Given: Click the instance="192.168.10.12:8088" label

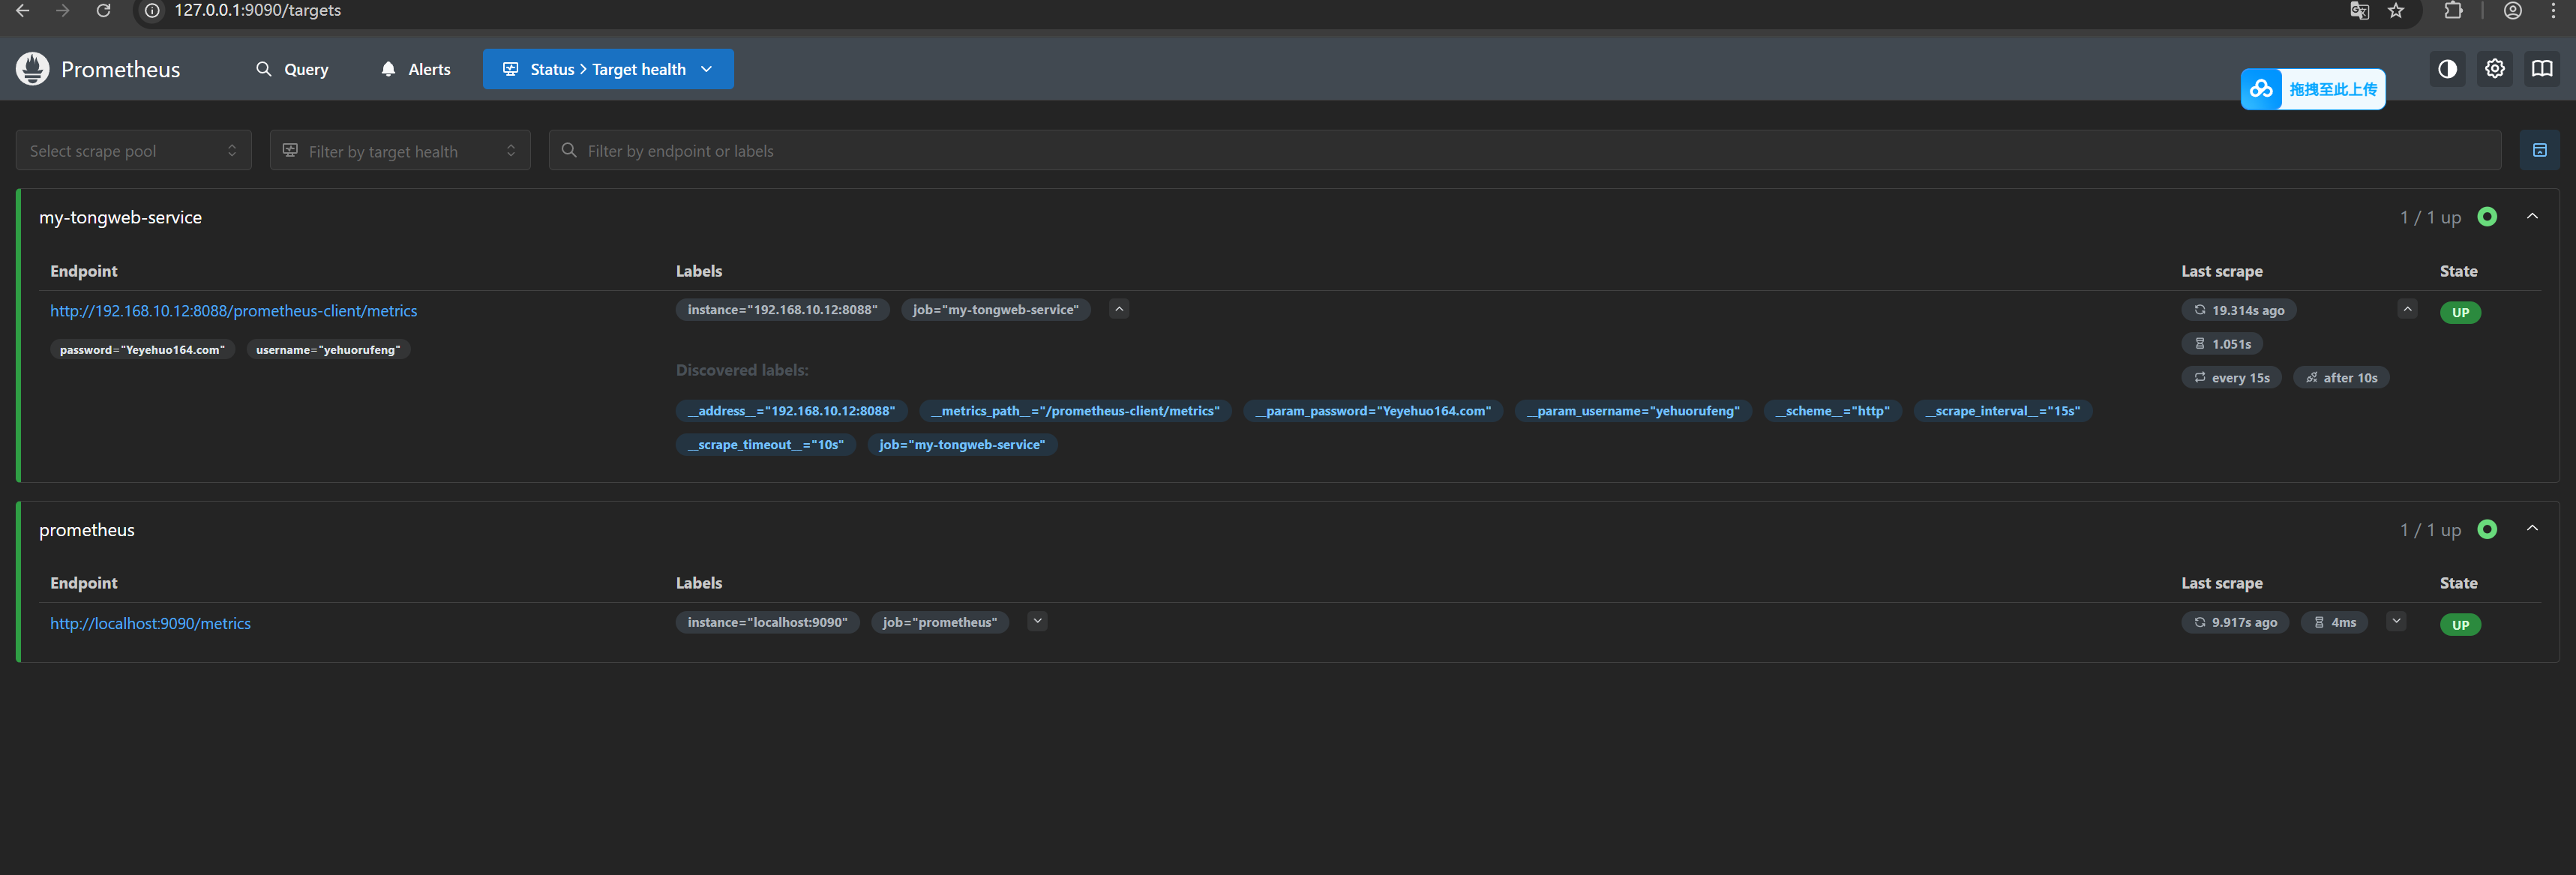Looking at the screenshot, I should click(x=782, y=310).
